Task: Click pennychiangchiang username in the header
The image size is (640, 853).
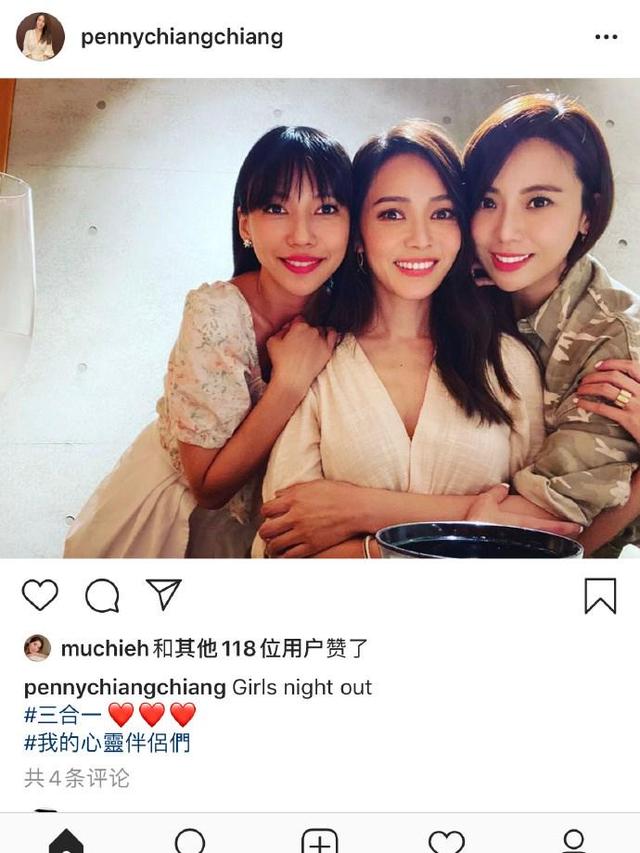Action: tap(182, 38)
